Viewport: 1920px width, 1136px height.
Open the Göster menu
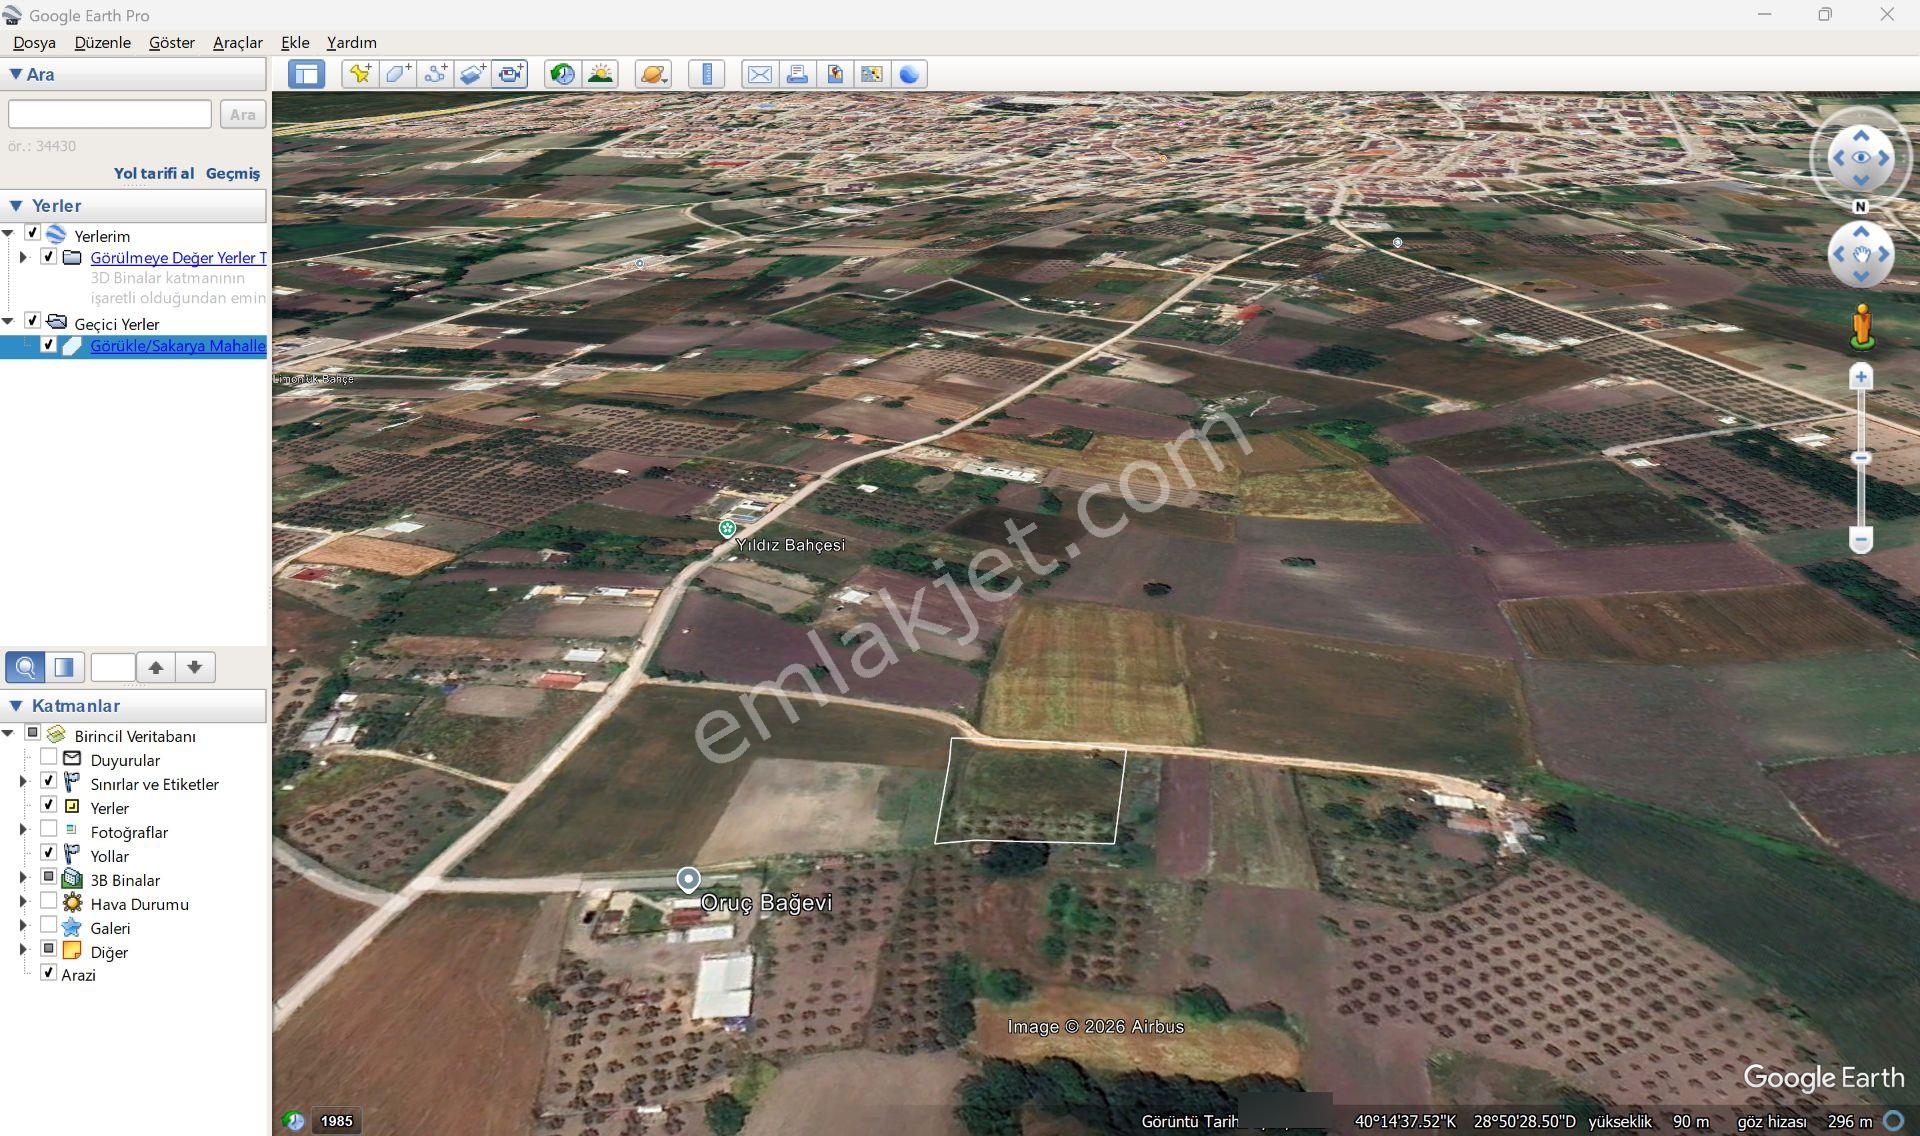172,43
